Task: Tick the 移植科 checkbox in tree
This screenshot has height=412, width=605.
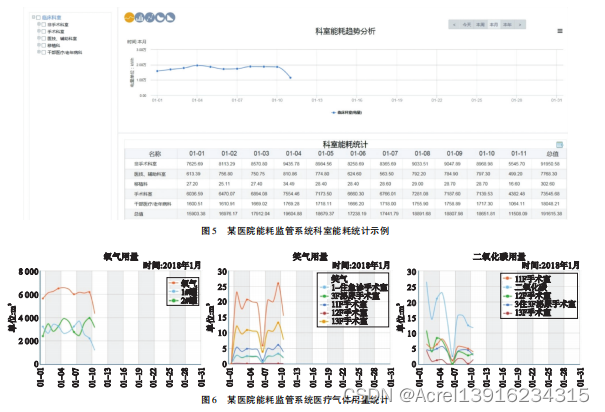Action: click(44, 45)
